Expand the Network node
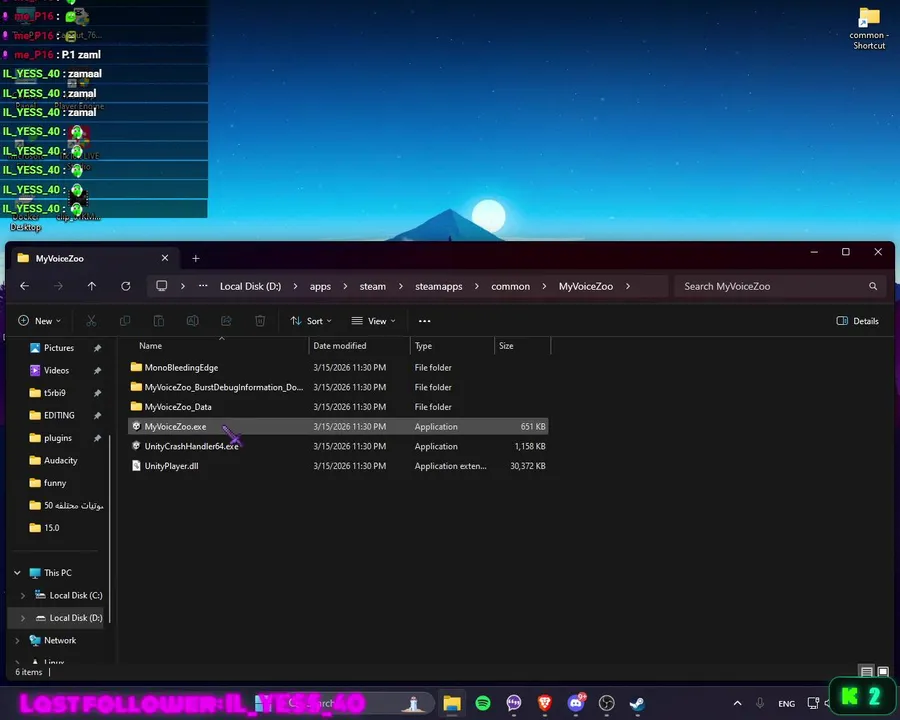Screen dimensions: 900x720 point(18,640)
